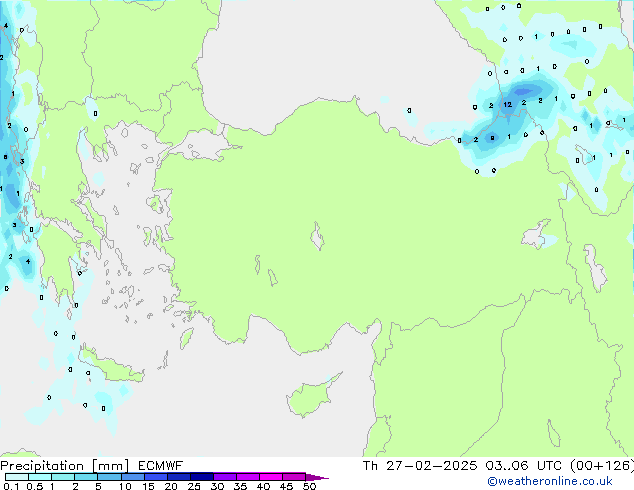Click legend swatch between 0.1 and 0.5
Viewport: 634px width, 490px height.
pyautogui.click(x=17, y=477)
